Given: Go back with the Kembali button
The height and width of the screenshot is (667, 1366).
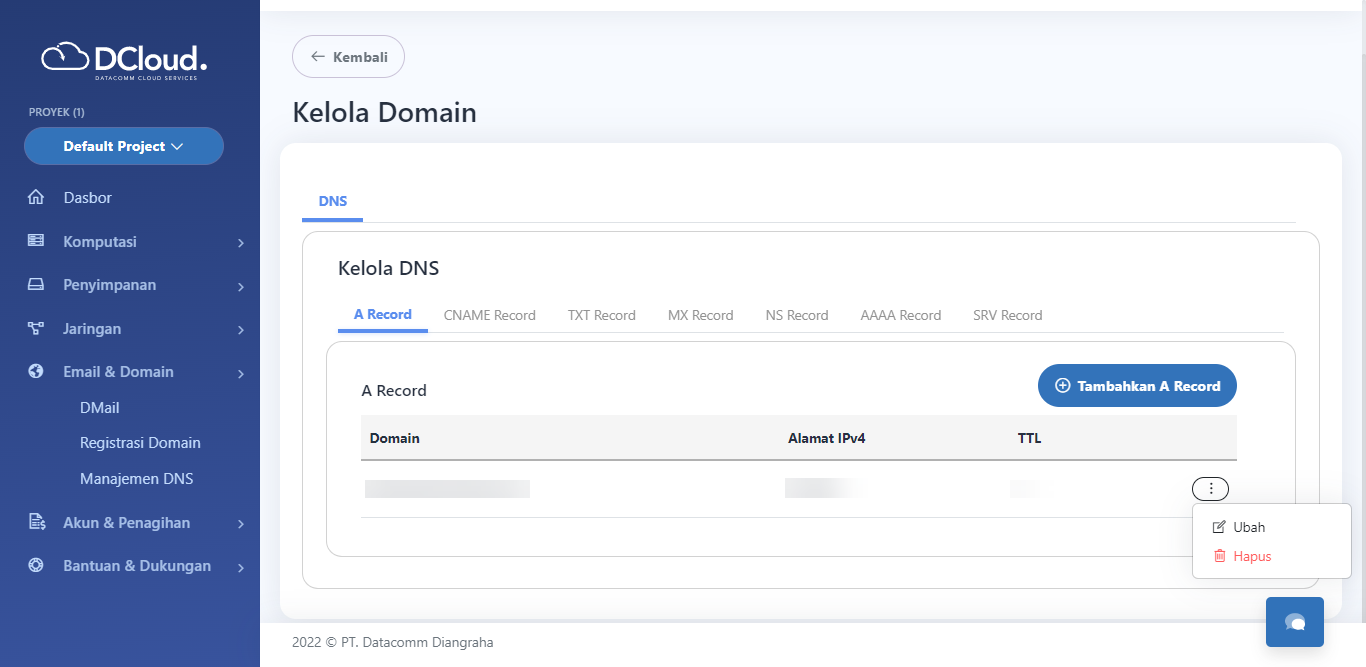Looking at the screenshot, I should coord(348,57).
